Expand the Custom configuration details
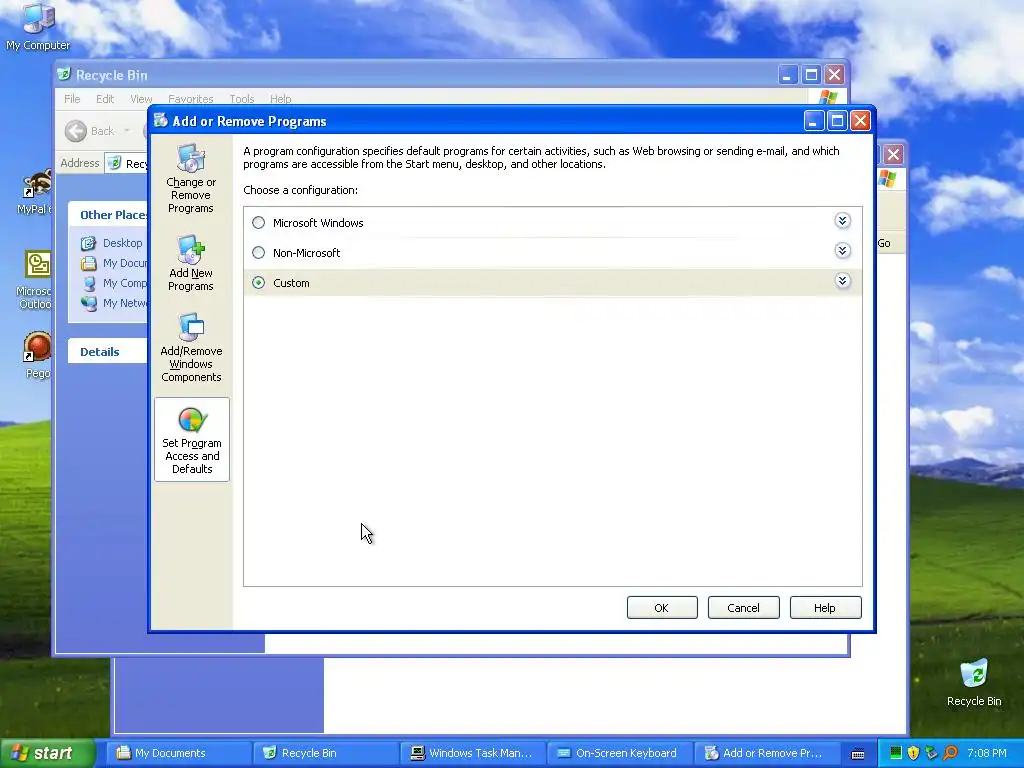Screen dimensions: 1024x768 click(842, 281)
